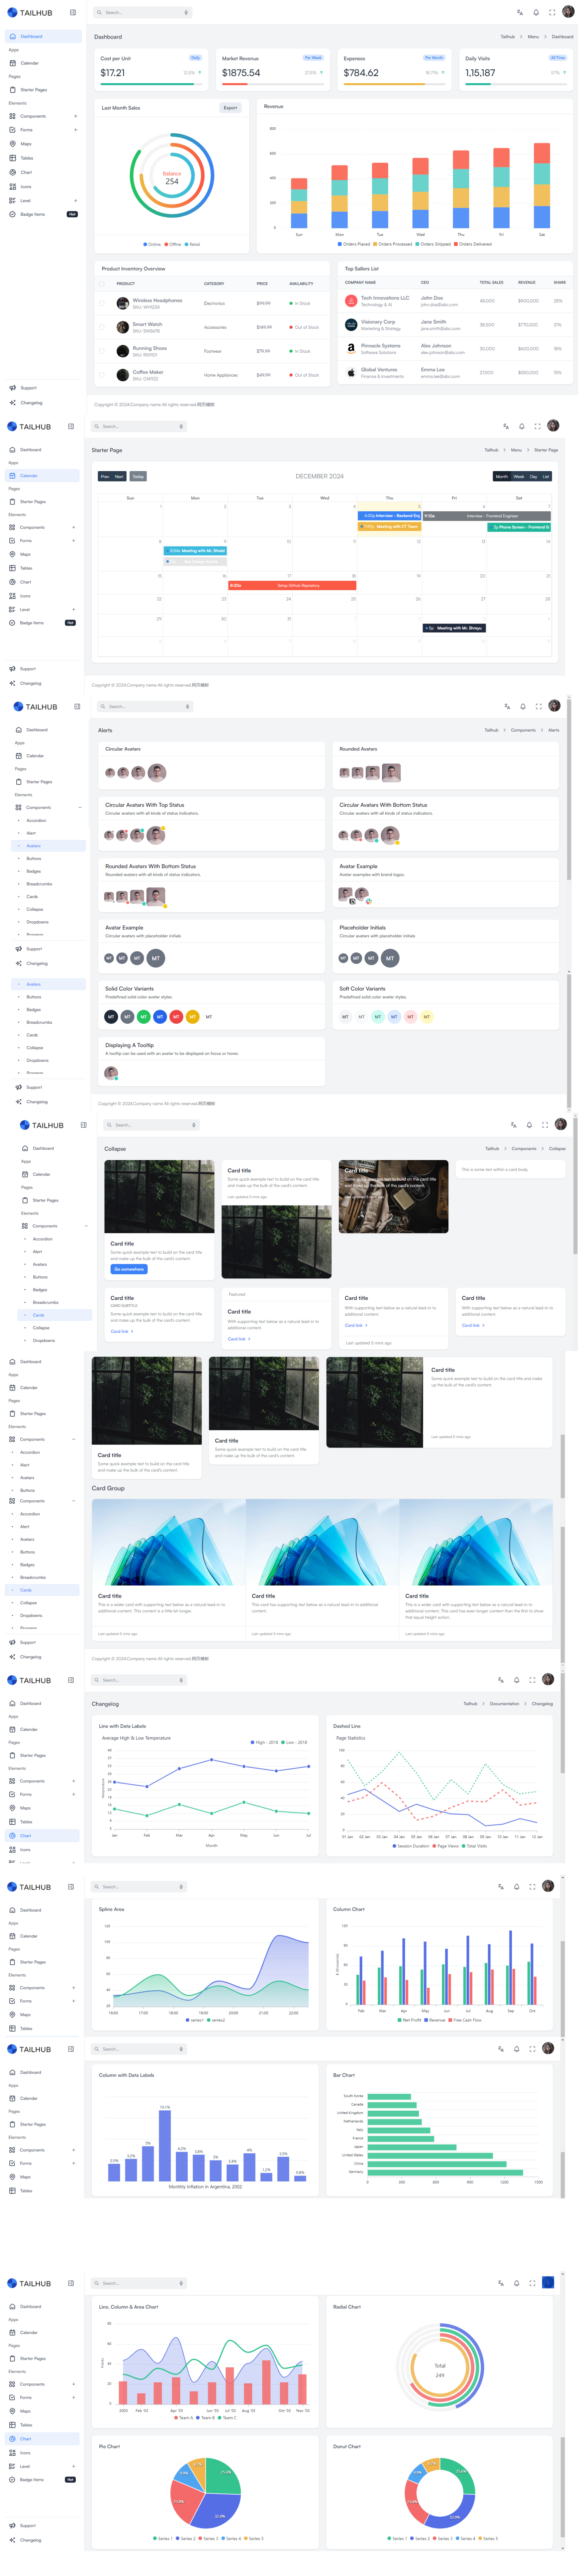
Task: Click the Visionary Corp logo icon
Action: (x=351, y=325)
